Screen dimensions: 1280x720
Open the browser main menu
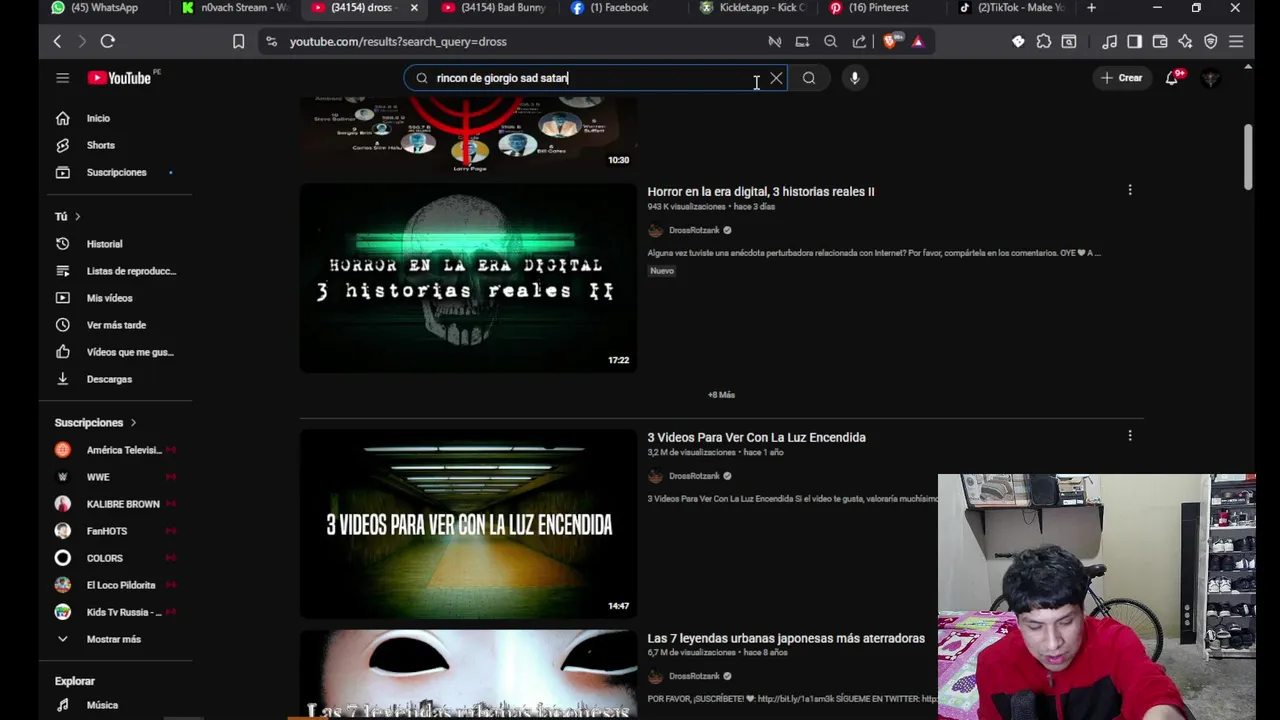coord(1236,41)
